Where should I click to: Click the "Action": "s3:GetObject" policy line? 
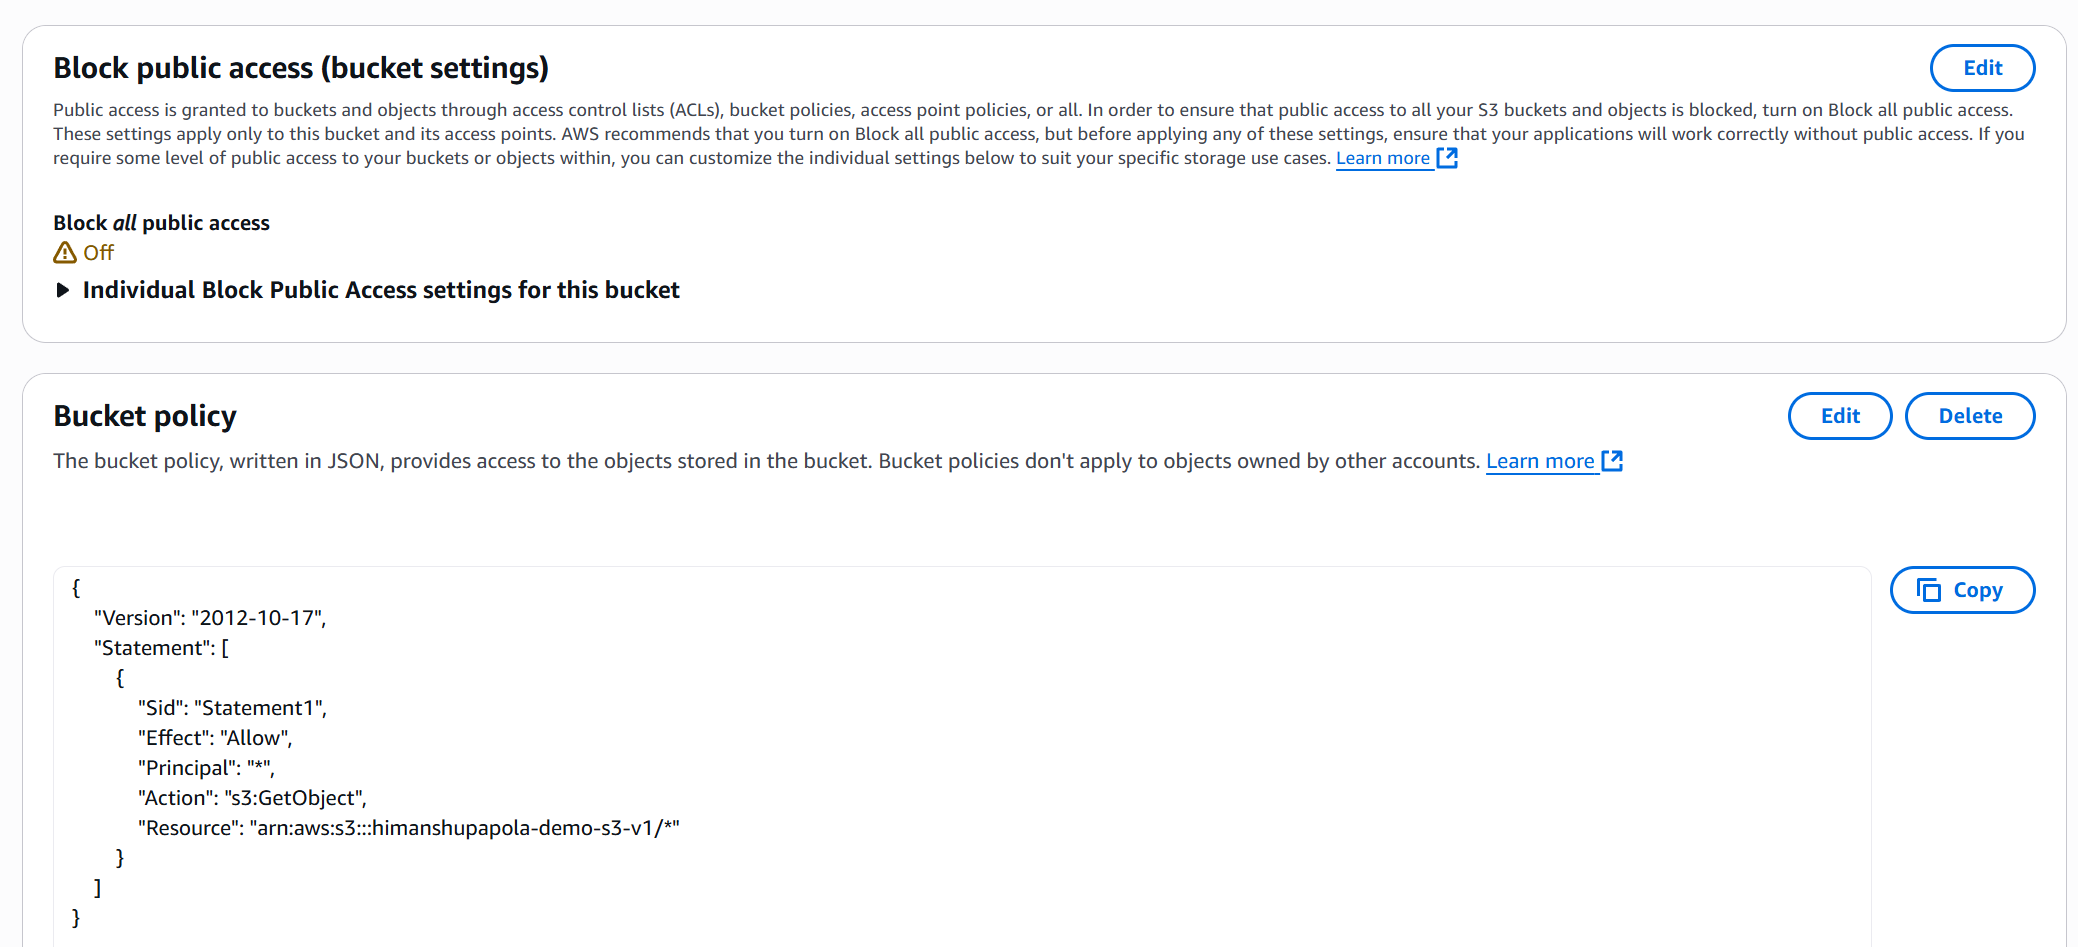click(x=252, y=798)
